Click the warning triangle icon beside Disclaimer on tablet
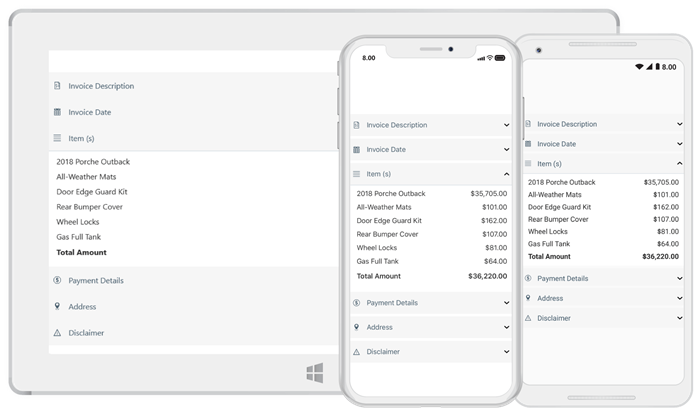The width and height of the screenshot is (700, 414). [57, 332]
